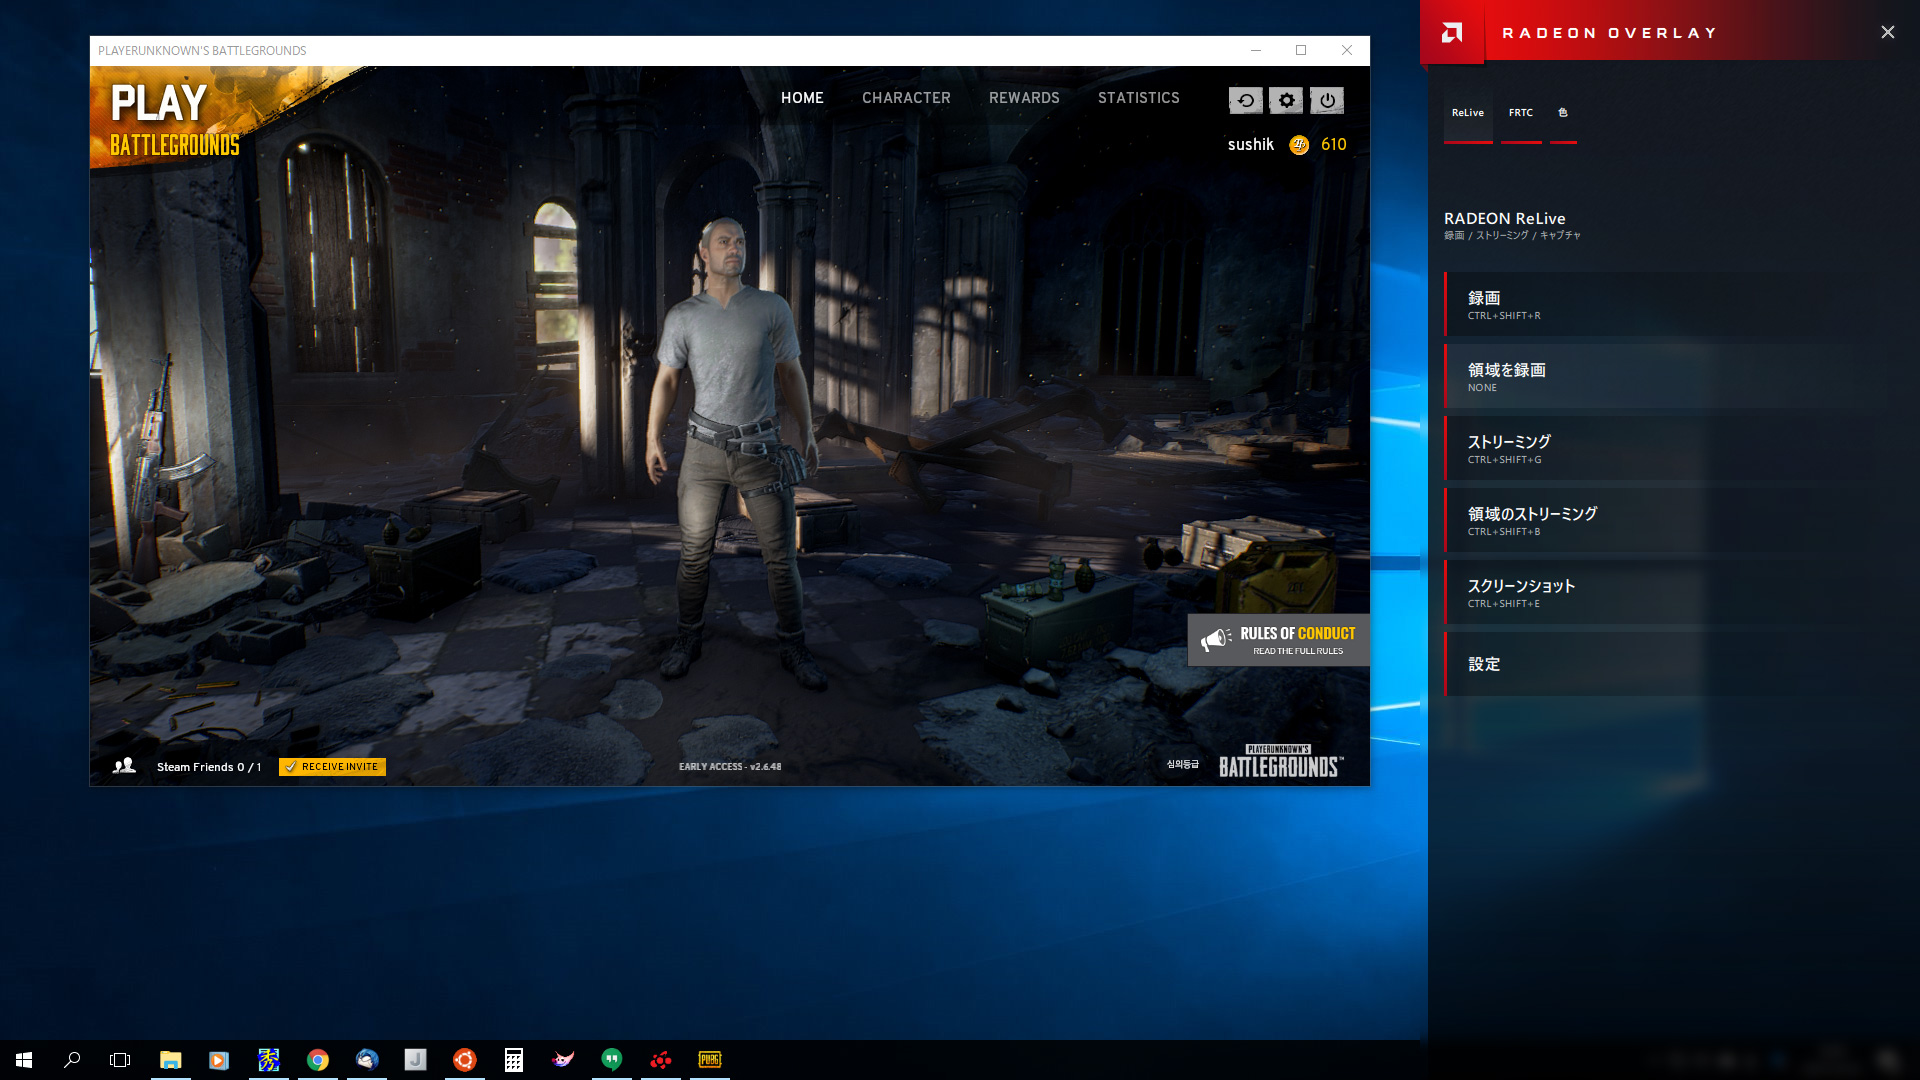
Task: Click the Steam Friends people icon
Action: pos(124,766)
